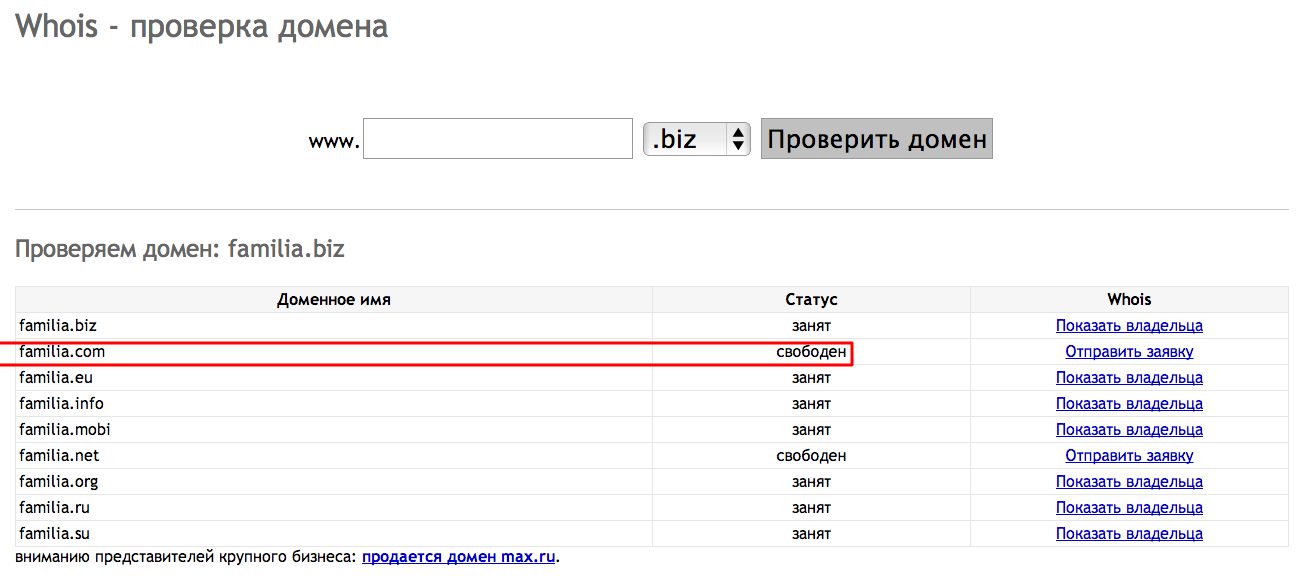The width and height of the screenshot is (1305, 579).
Task: Click Показать владельца for familia.eu
Action: [1129, 378]
